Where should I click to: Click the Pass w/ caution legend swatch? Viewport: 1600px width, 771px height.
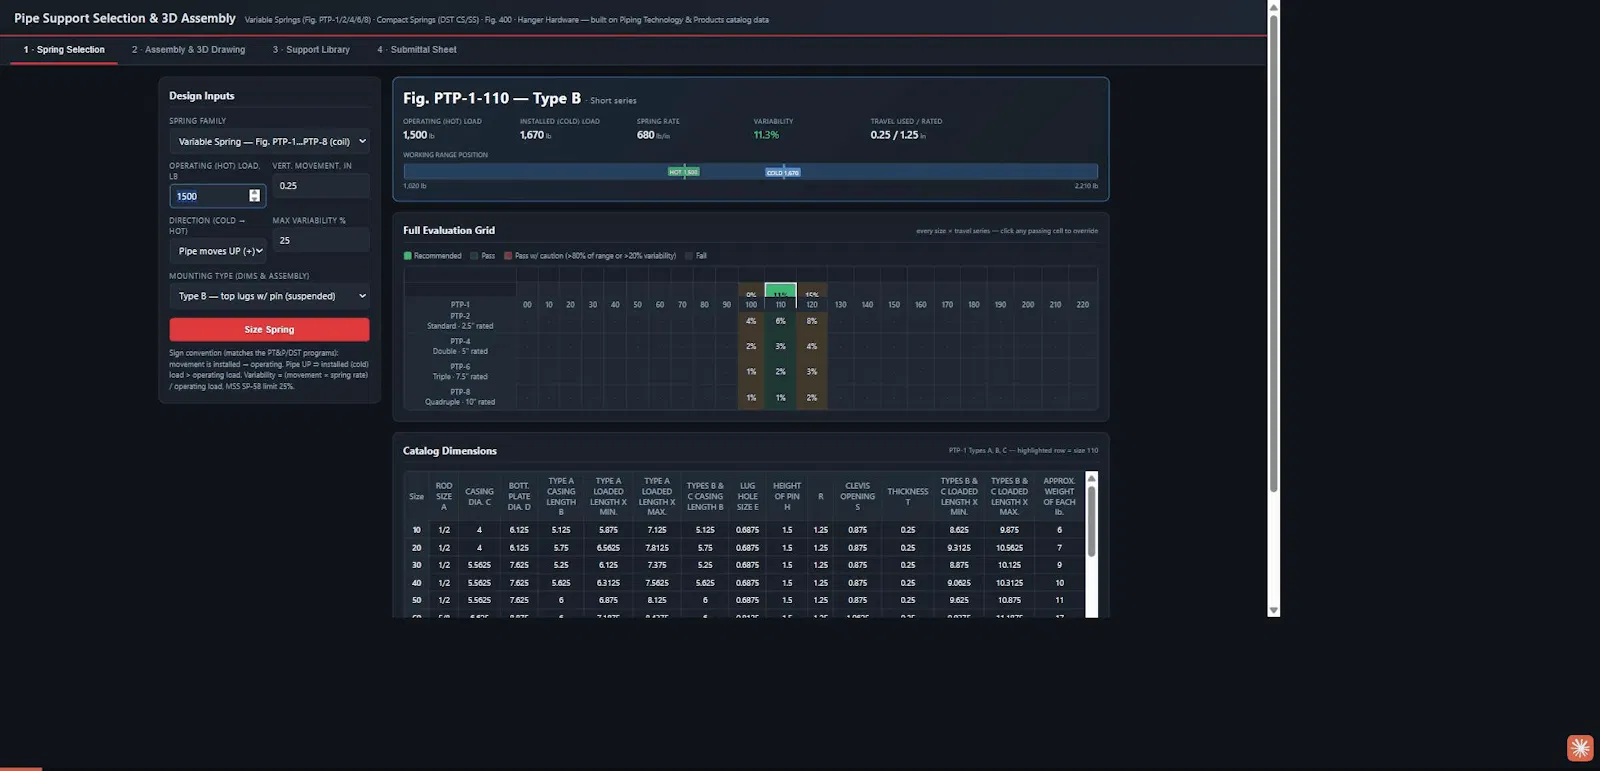508,256
